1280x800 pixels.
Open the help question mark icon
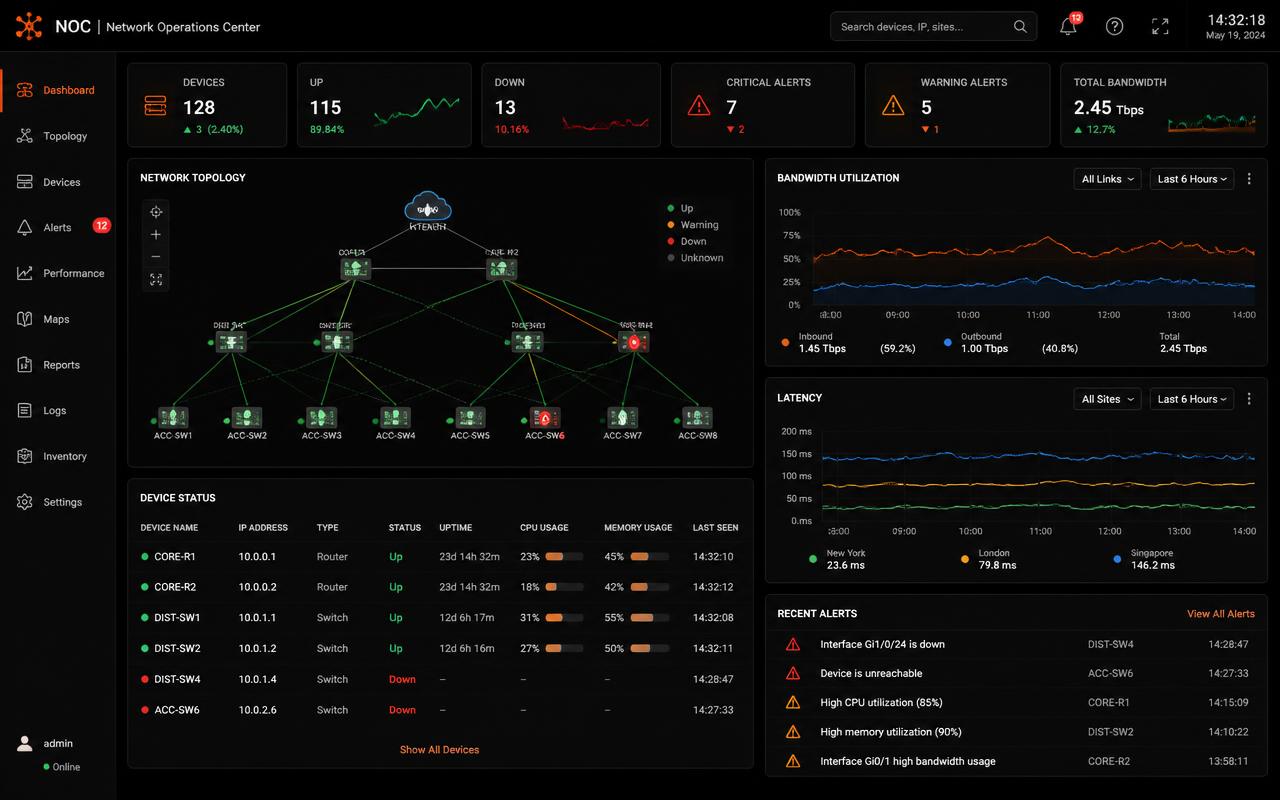coord(1114,27)
